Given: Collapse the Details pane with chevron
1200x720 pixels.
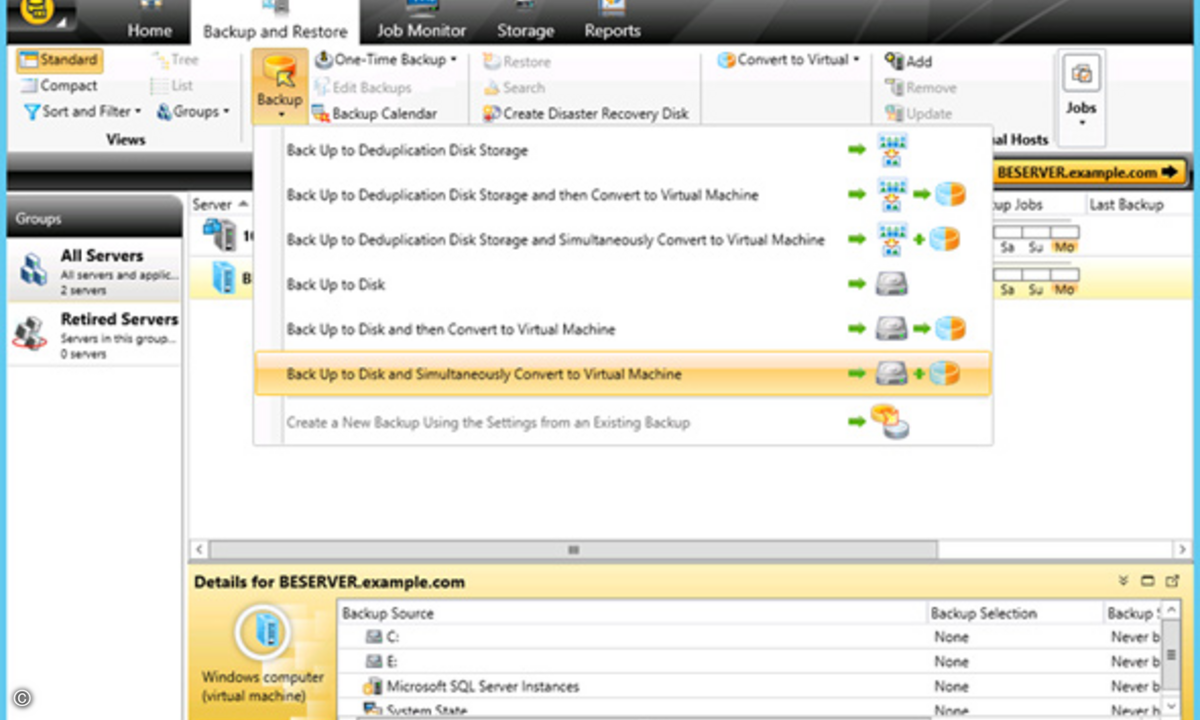Looking at the screenshot, I should 1123,581.
